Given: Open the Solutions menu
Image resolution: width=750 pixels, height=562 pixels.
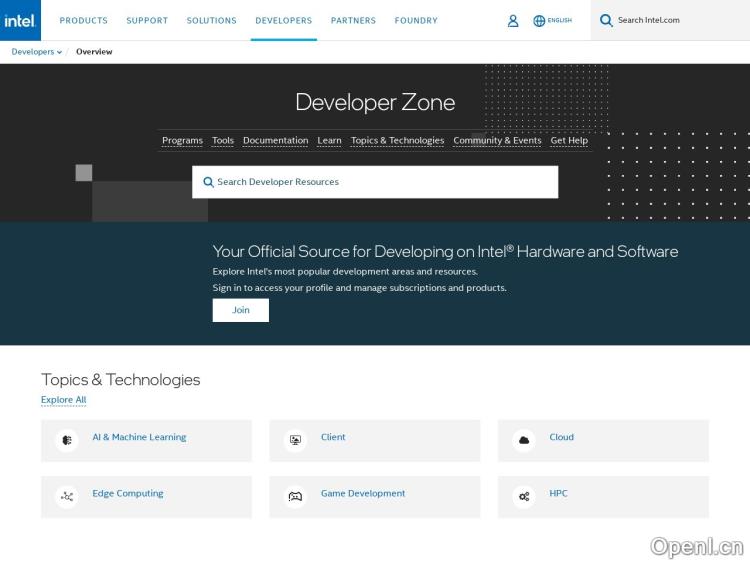Looking at the screenshot, I should [x=211, y=20].
